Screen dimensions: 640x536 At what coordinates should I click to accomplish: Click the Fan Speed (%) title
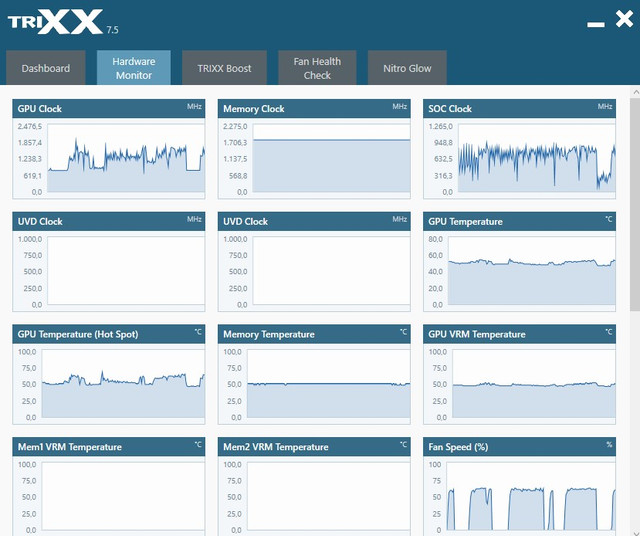click(x=458, y=447)
